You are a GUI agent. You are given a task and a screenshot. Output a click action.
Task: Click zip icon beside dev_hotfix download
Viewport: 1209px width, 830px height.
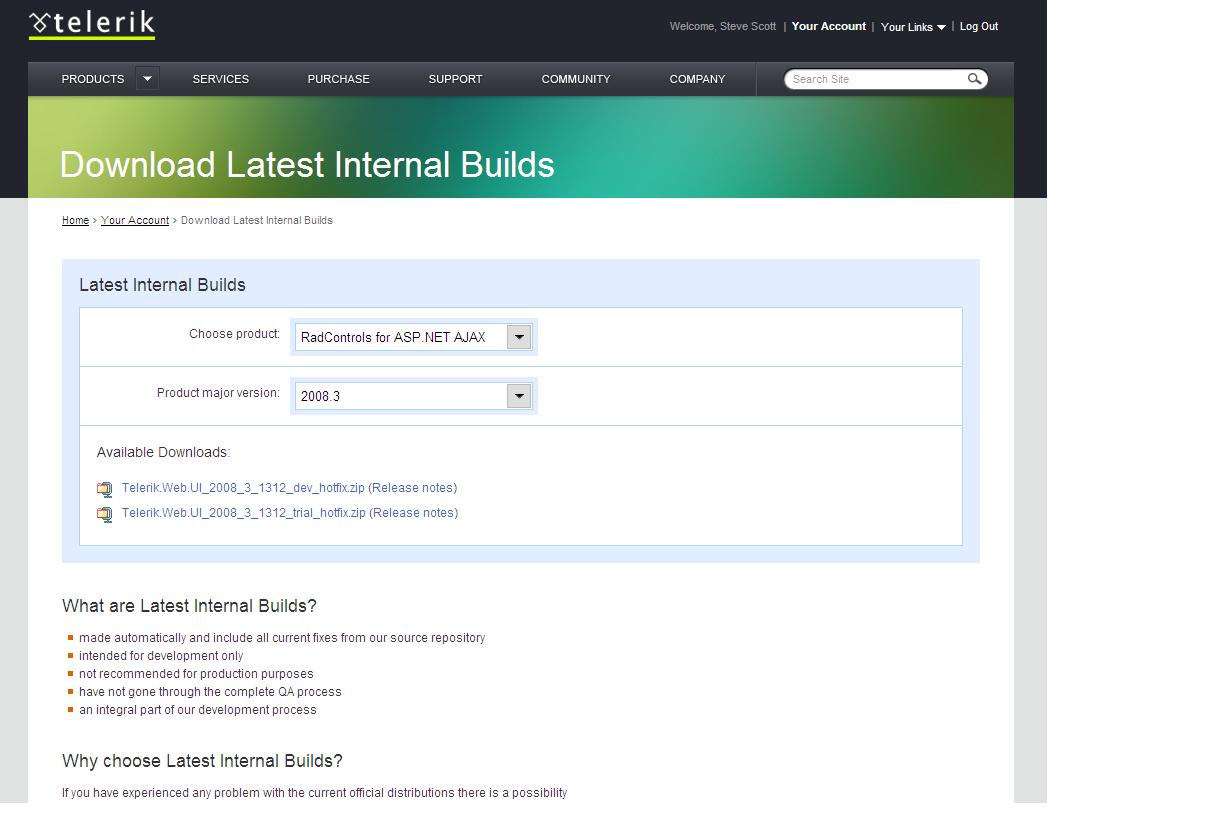pos(105,489)
